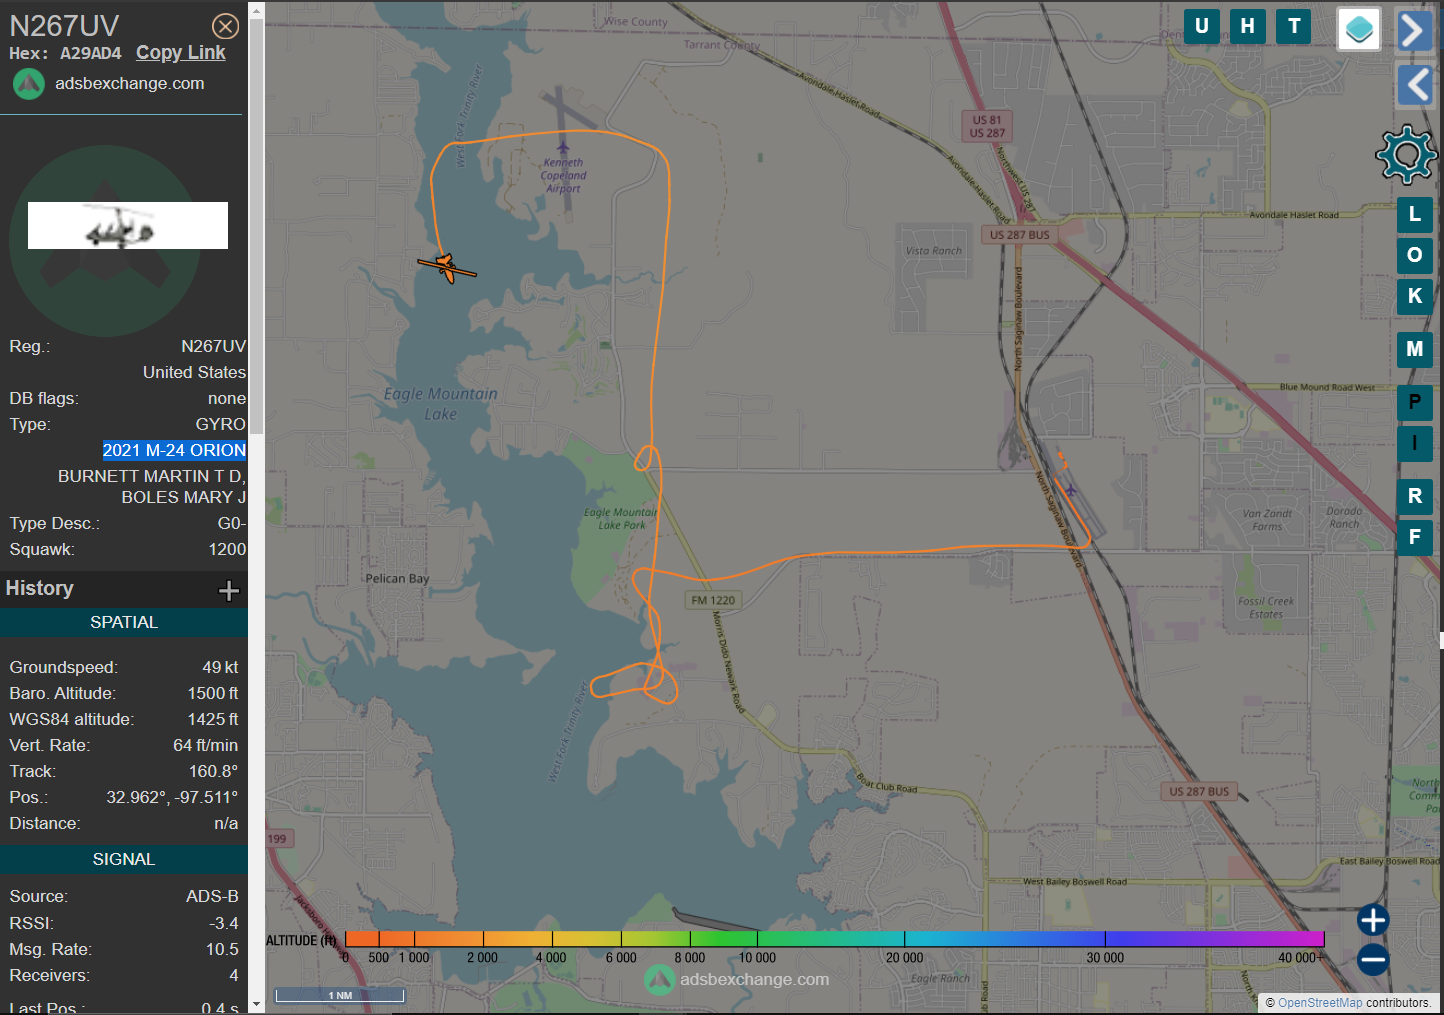
Task: Zoom out with the minus button
Action: 1373,960
